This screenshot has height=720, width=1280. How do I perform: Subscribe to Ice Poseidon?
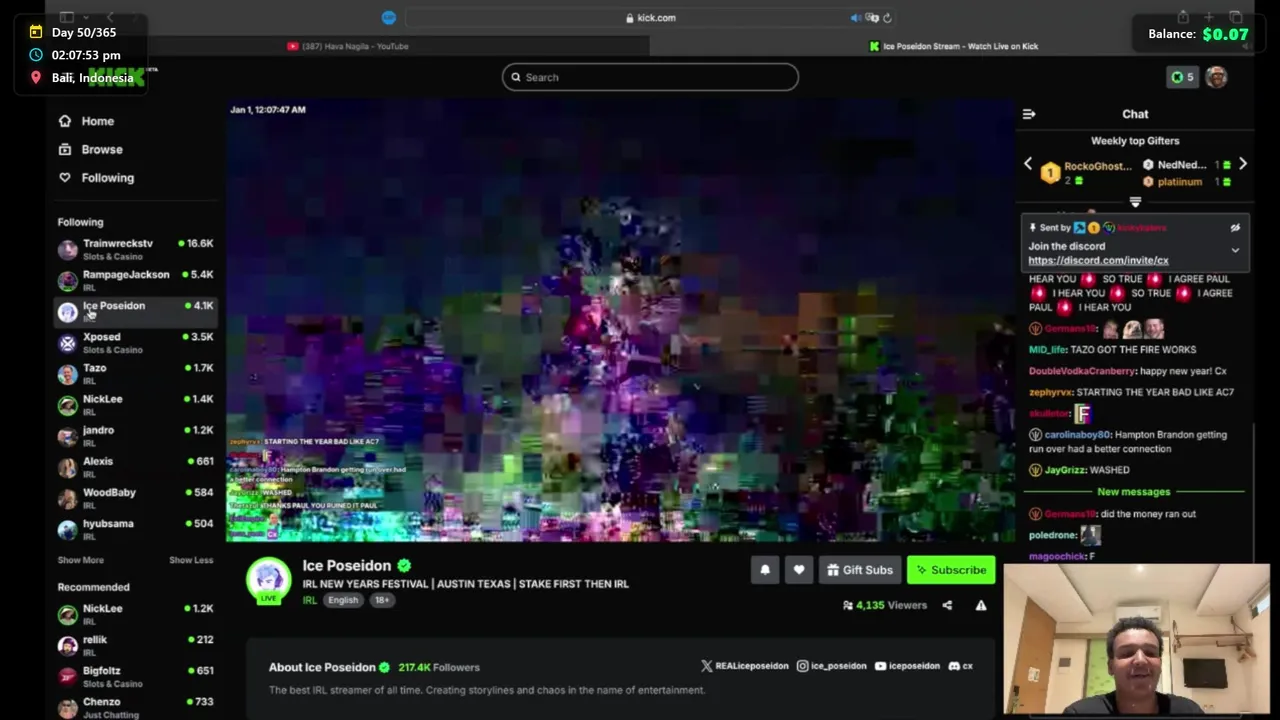(951, 570)
